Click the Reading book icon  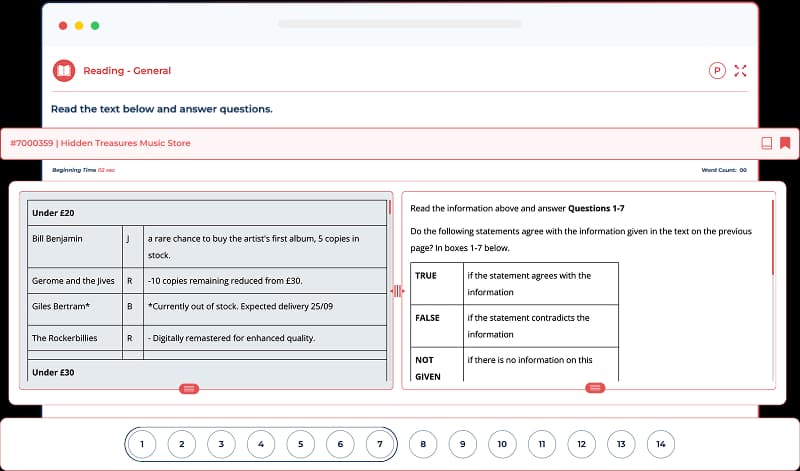[63, 71]
